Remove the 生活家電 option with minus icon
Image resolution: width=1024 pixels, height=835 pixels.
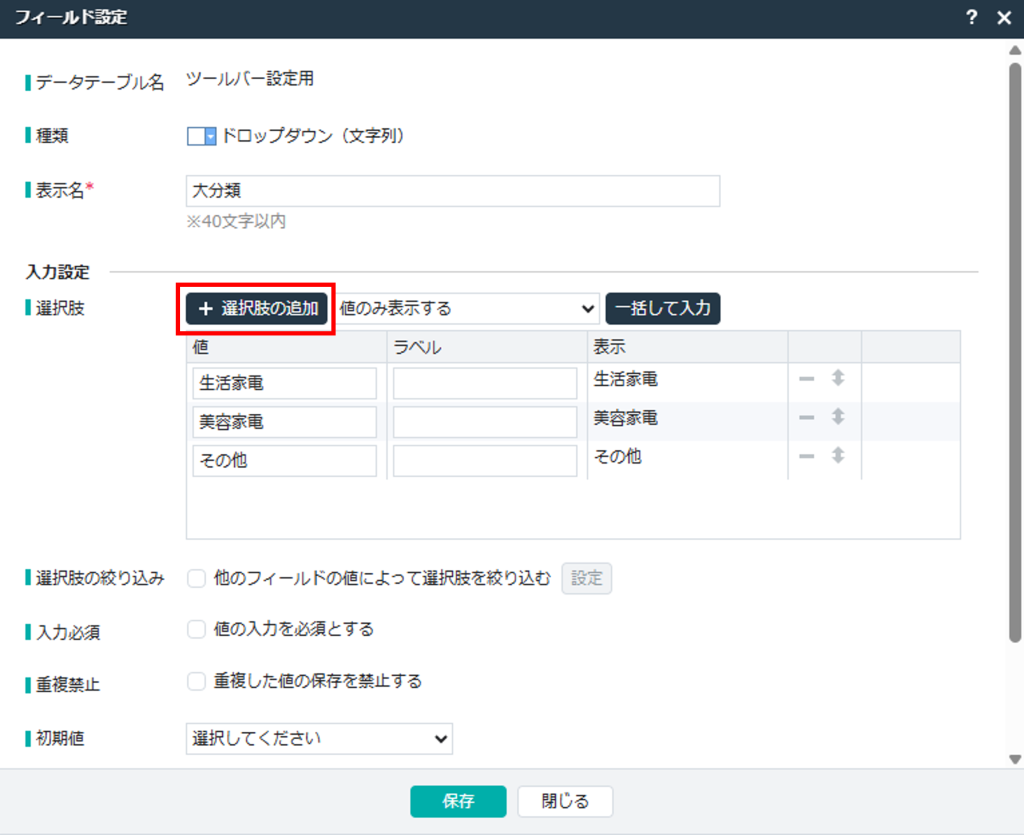tap(806, 379)
